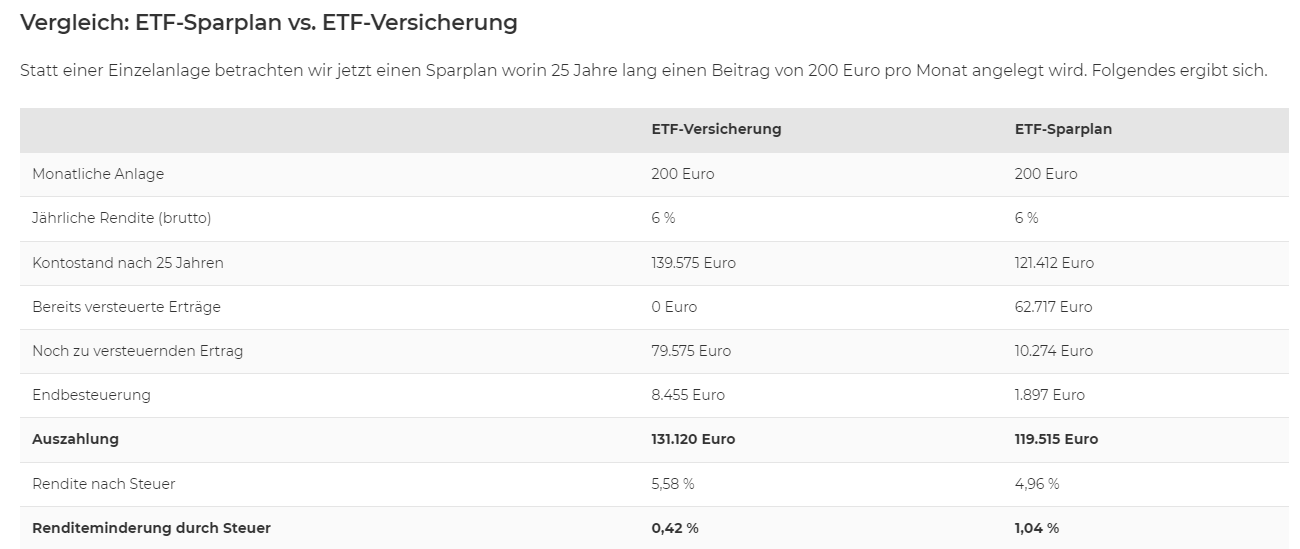The image size is (1300, 549).
Task: Click the bold "Auszahlung" row label
Action: coord(75,439)
